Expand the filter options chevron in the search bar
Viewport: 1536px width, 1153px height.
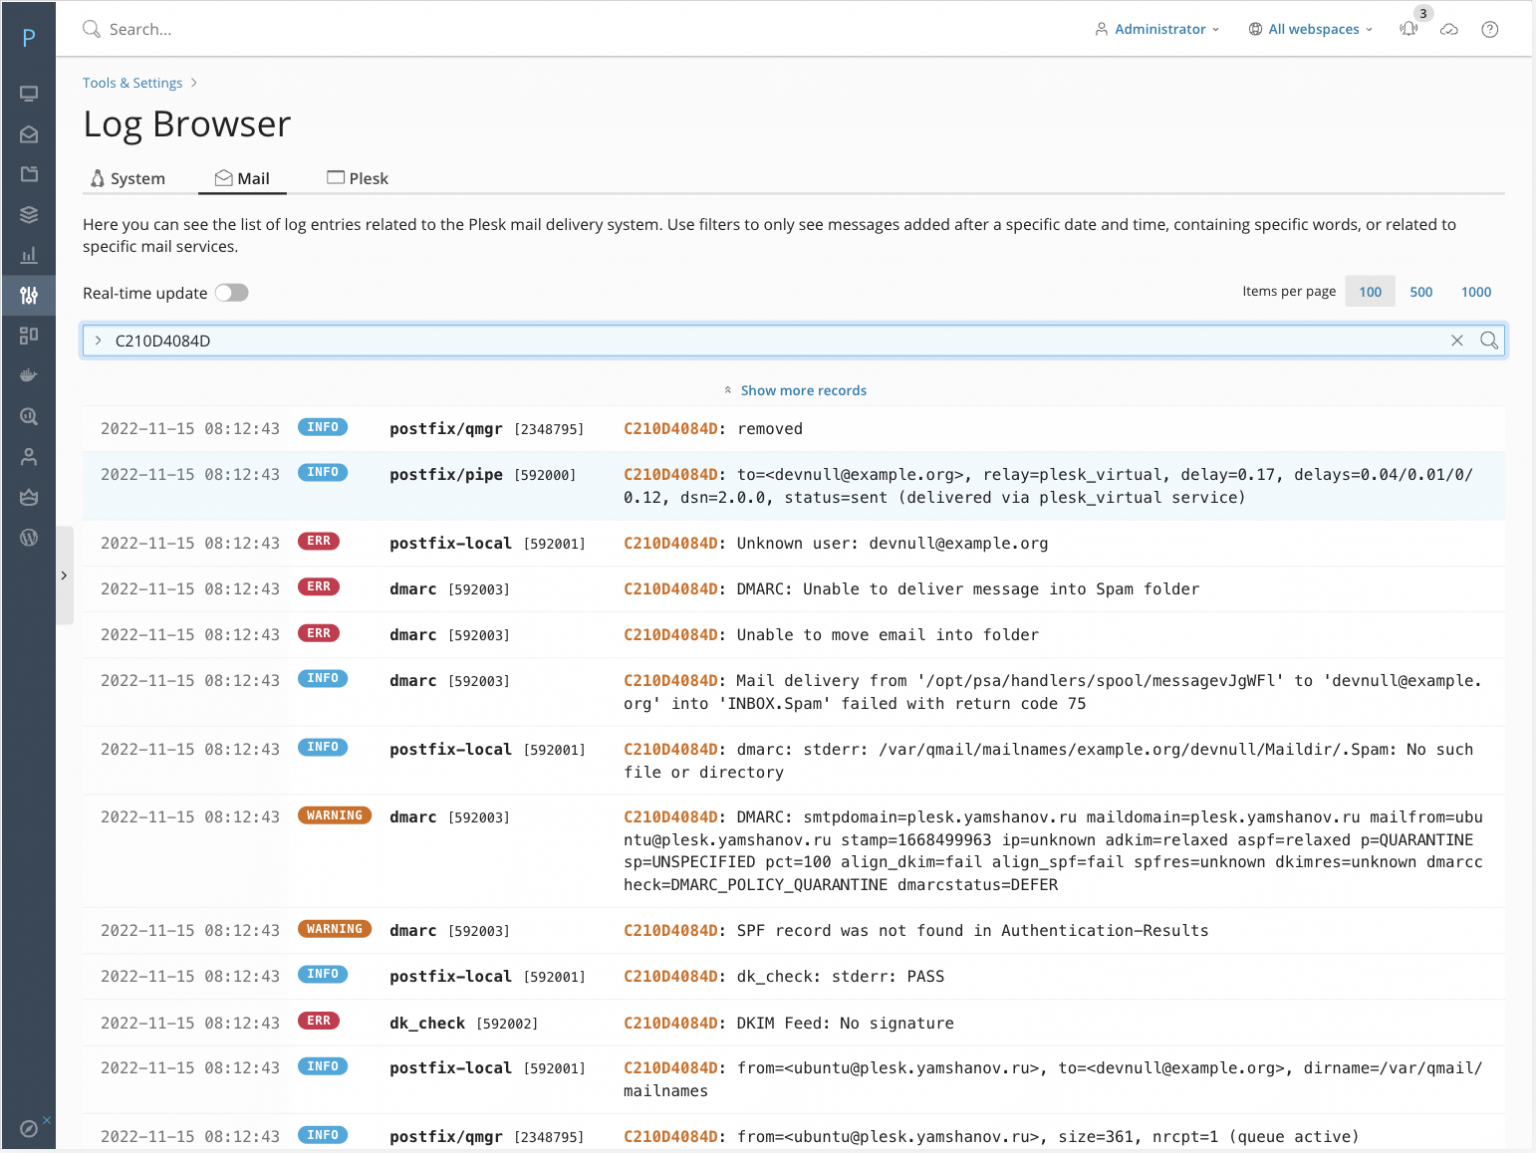98,340
